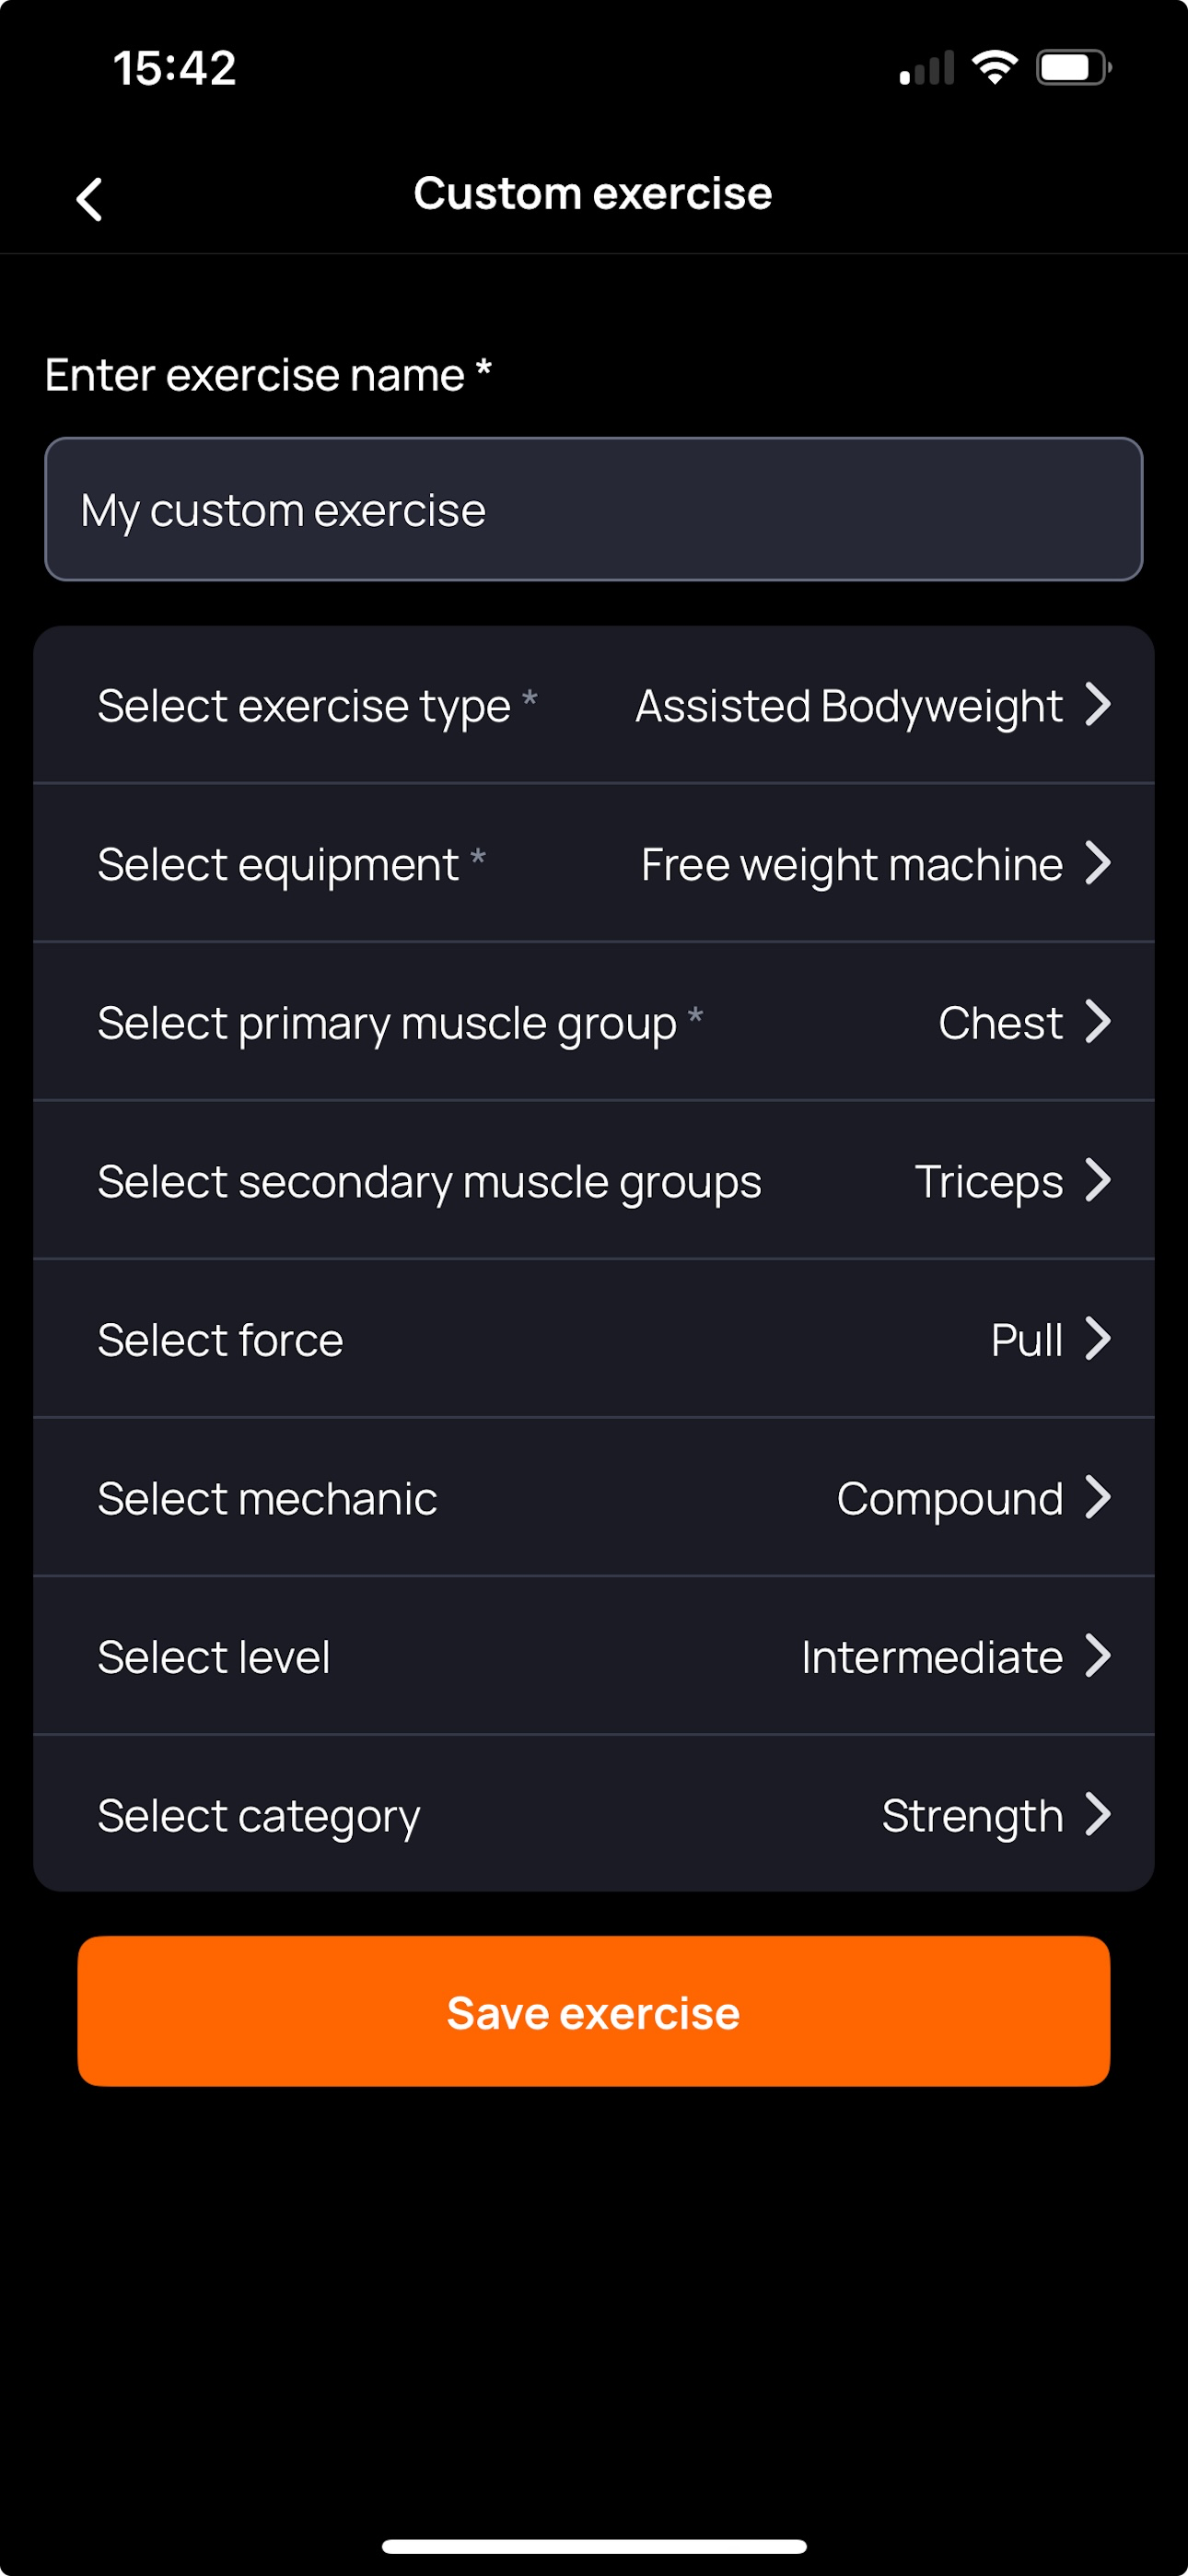Tap chevron beside Free weight machine
Image resolution: width=1188 pixels, height=2576 pixels.
tap(1098, 863)
